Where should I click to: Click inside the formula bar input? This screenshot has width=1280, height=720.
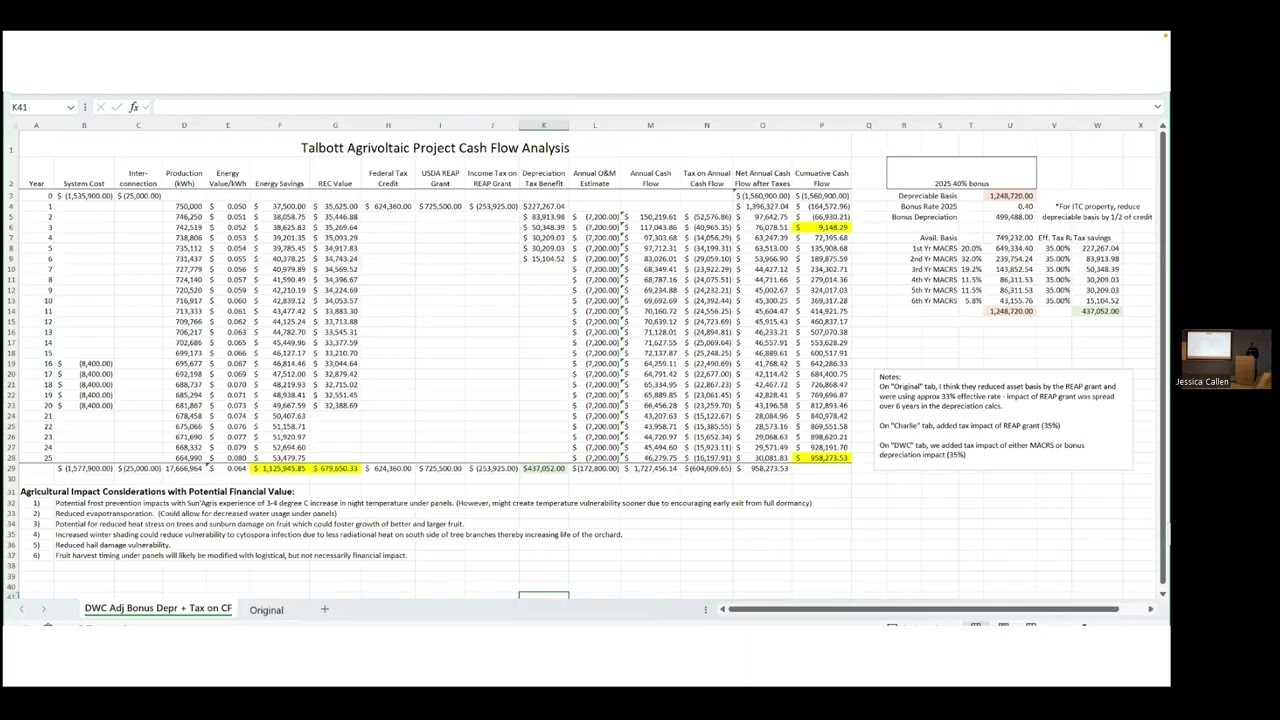650,107
